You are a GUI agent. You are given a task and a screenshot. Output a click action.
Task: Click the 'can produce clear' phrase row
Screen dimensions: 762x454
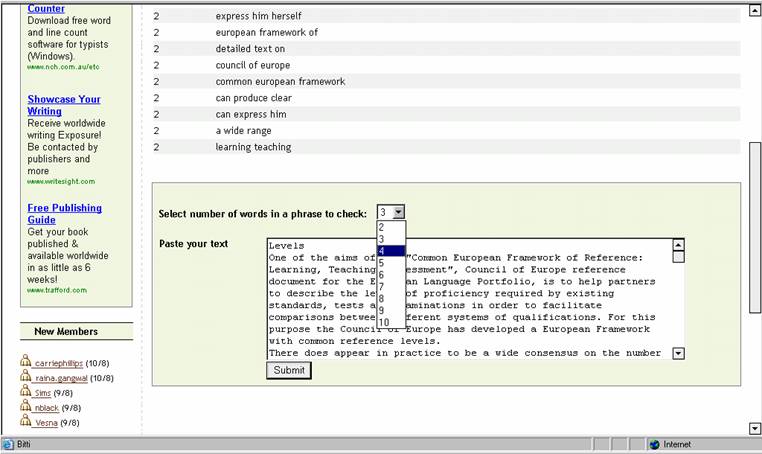click(446, 98)
